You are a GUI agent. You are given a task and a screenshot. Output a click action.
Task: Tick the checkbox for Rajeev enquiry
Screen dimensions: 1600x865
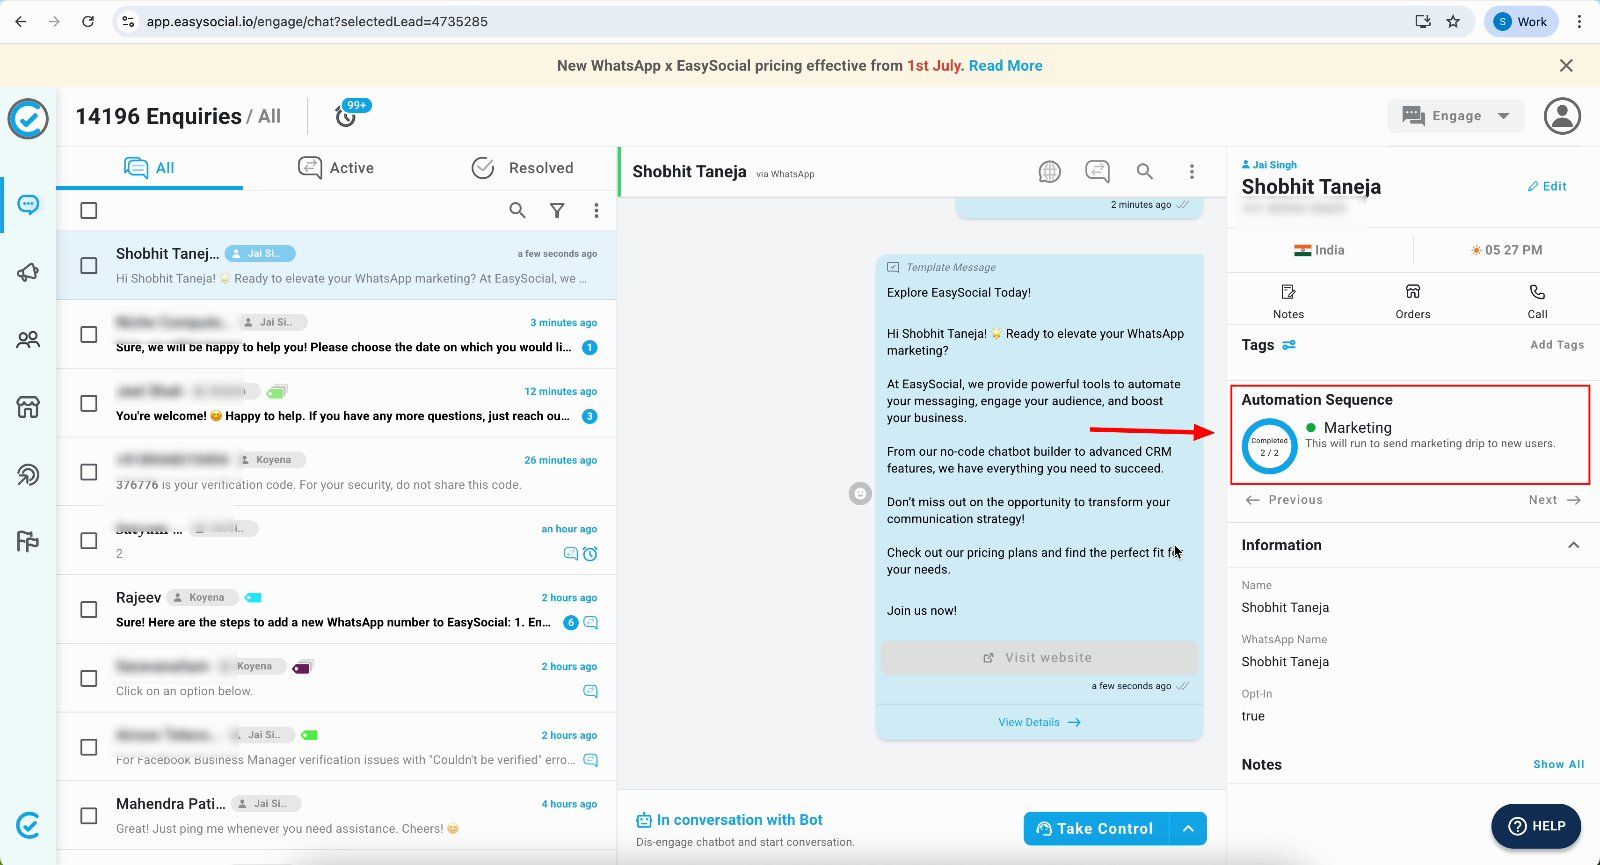pos(89,609)
